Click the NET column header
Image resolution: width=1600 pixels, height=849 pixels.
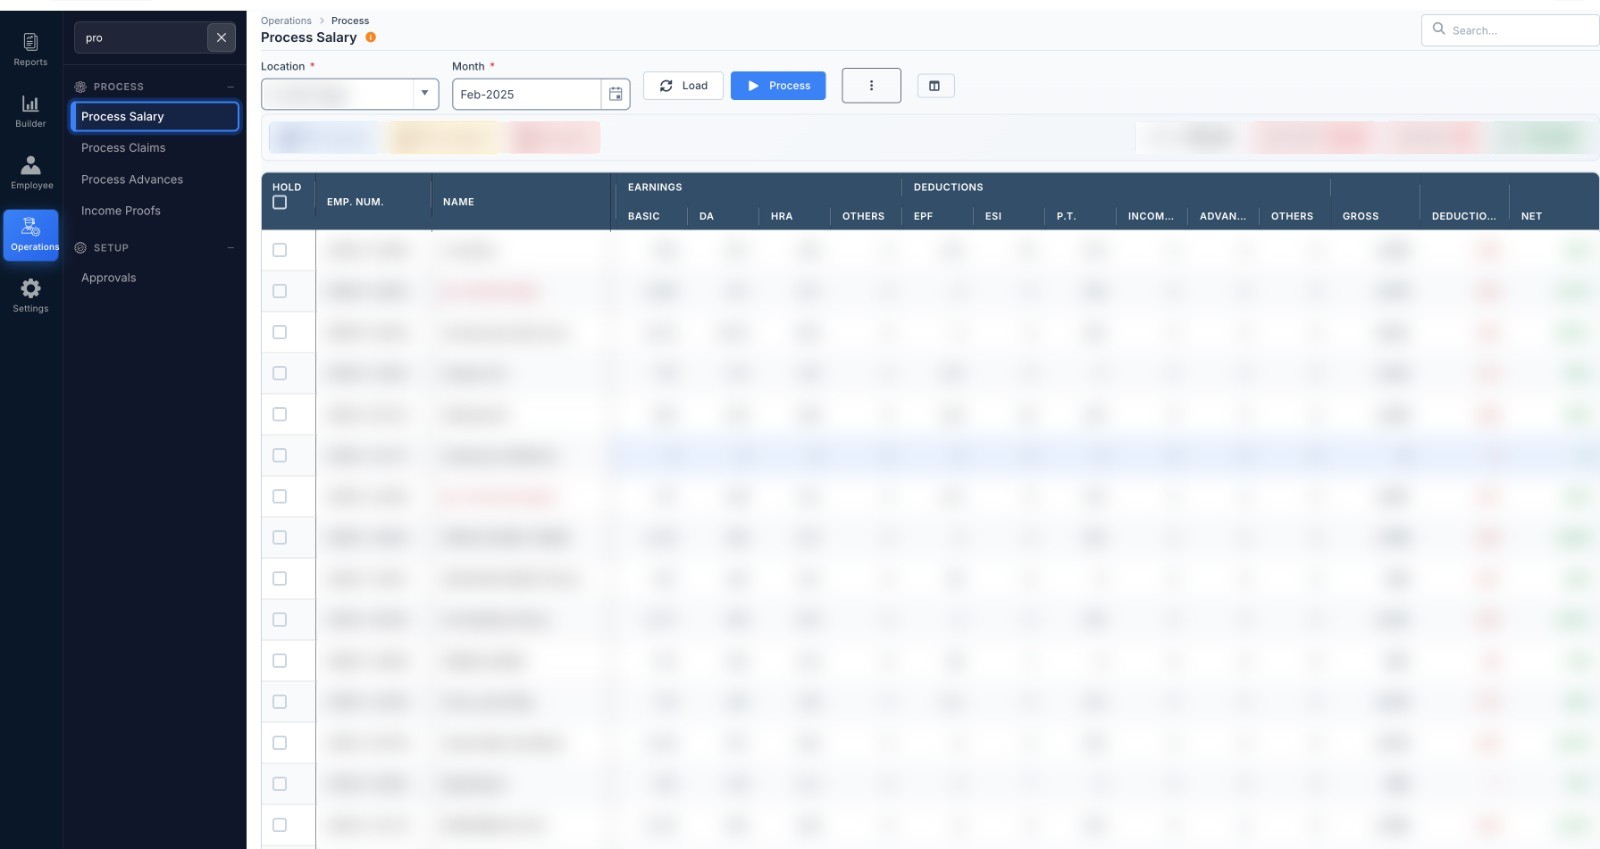coord(1532,216)
